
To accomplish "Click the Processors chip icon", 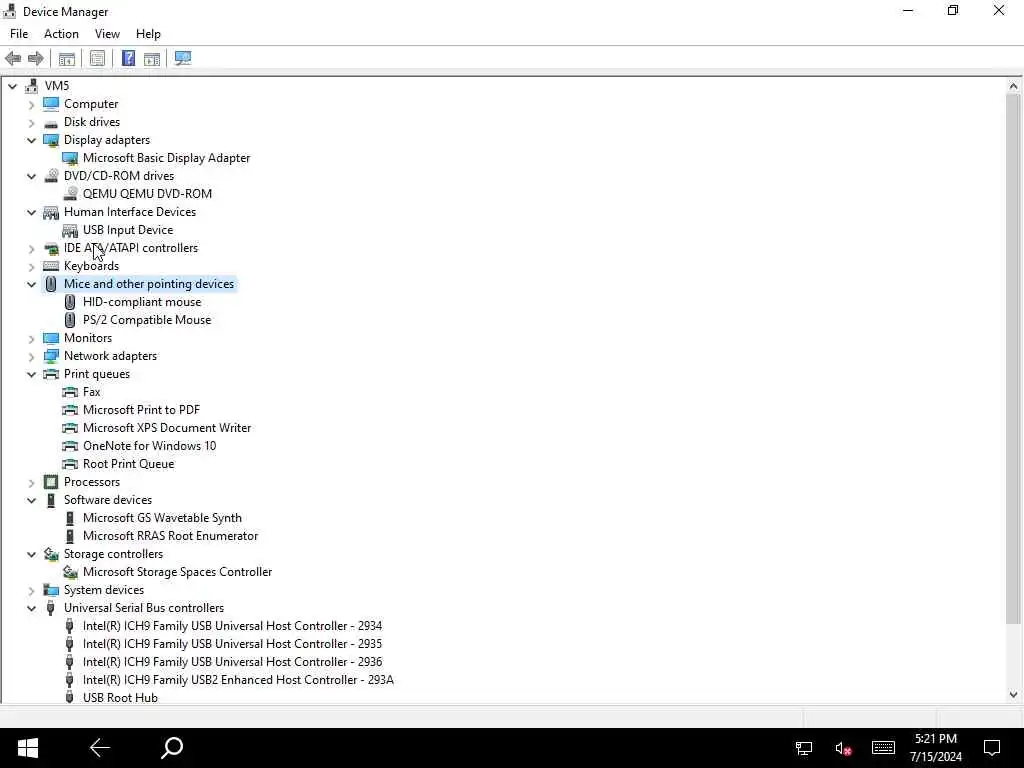I will point(51,482).
